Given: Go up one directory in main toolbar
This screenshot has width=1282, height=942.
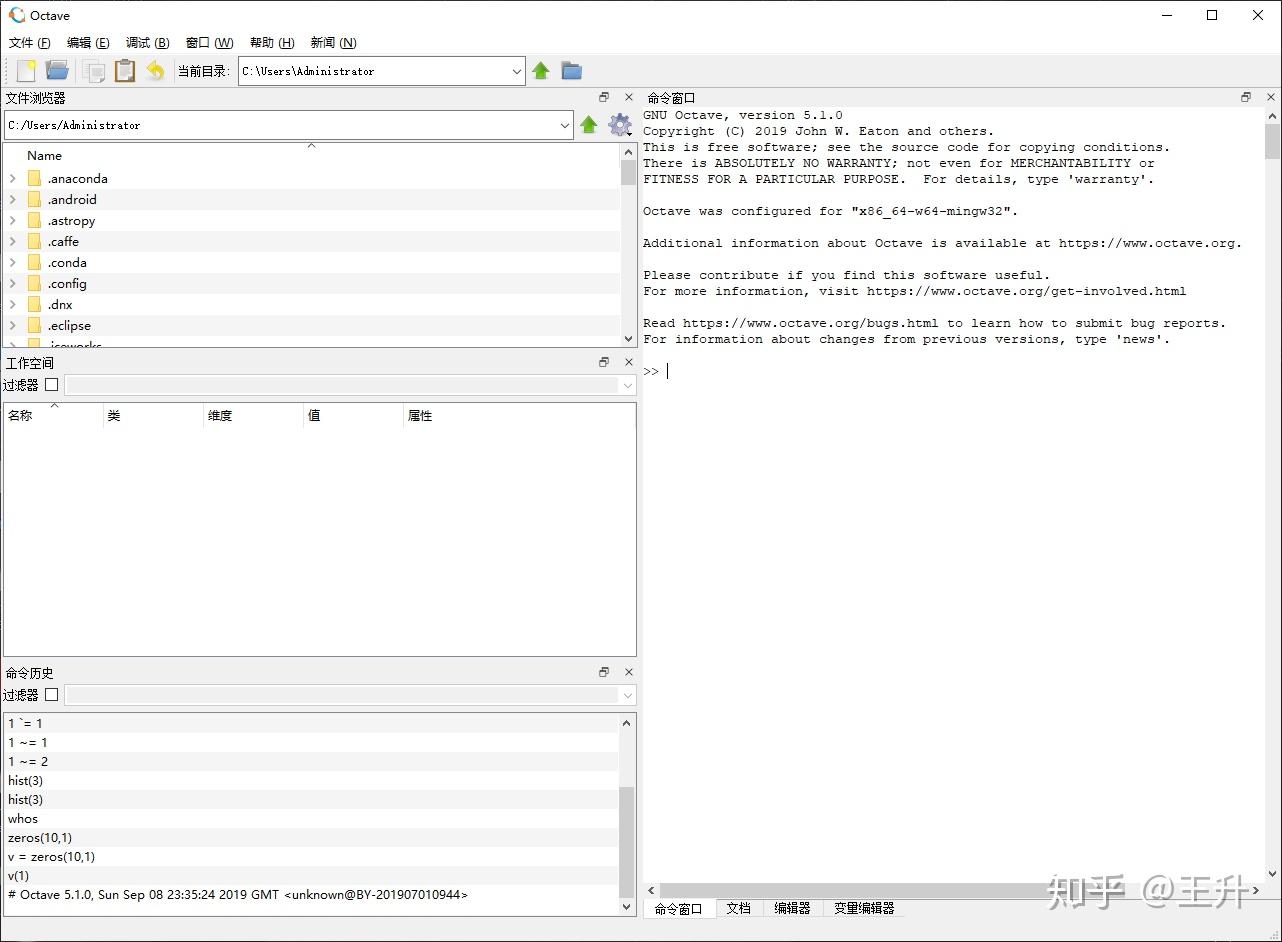Looking at the screenshot, I should click(x=541, y=70).
